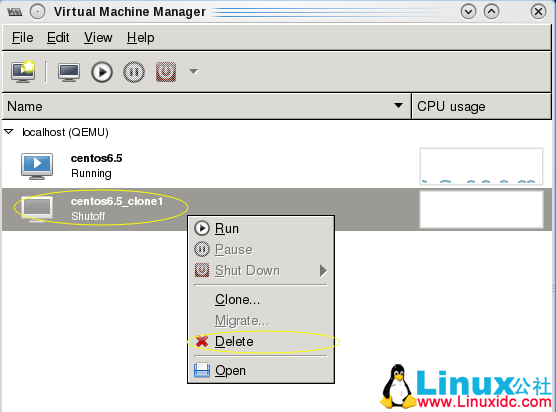The height and width of the screenshot is (412, 556).
Task: Choose Open from the context menu
Action: pyautogui.click(x=261, y=371)
